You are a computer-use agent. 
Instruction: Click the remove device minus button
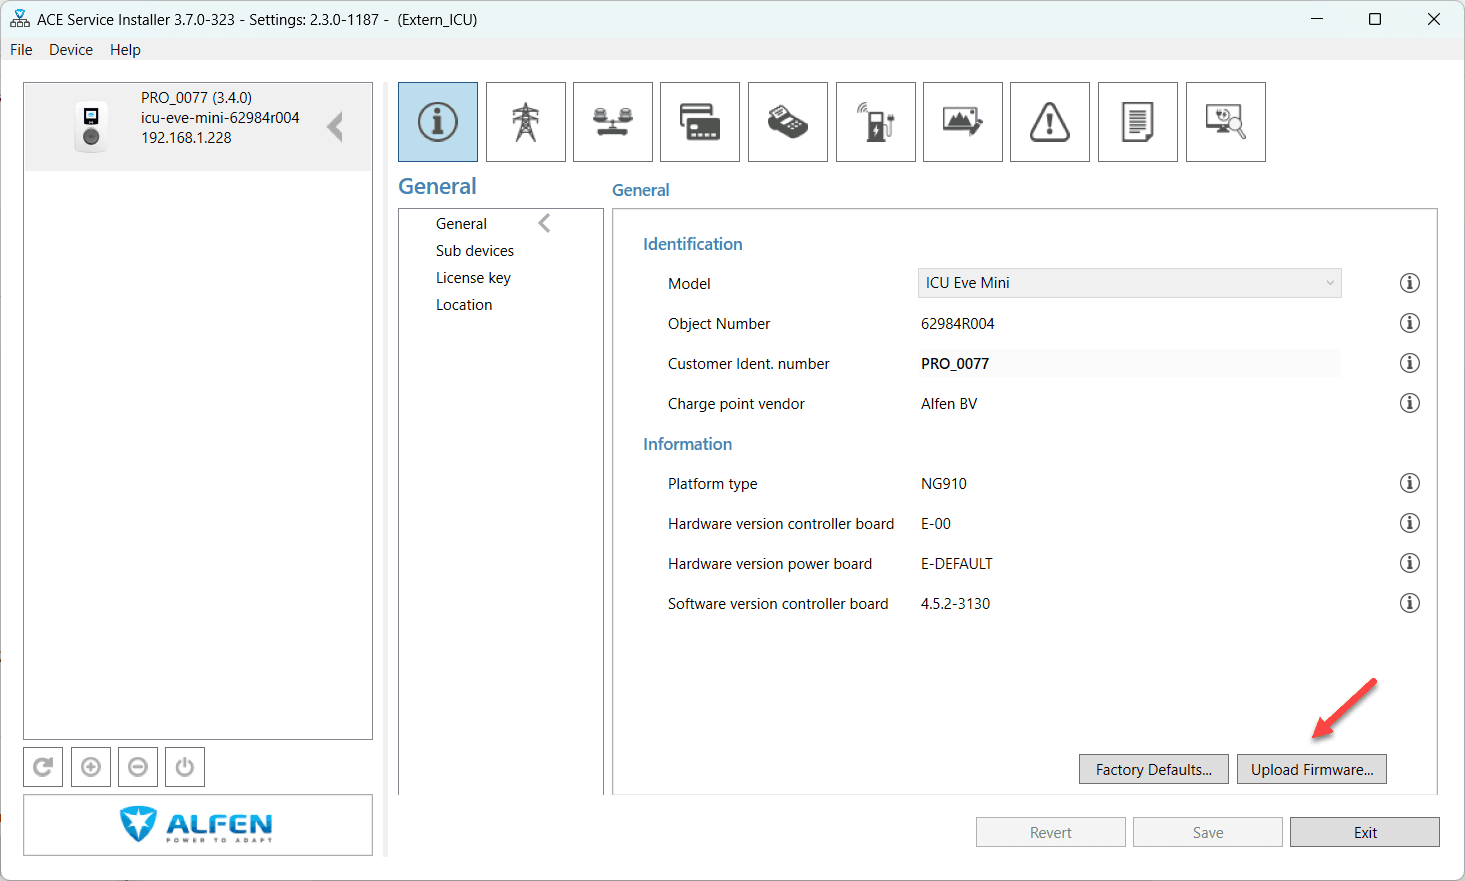click(138, 767)
